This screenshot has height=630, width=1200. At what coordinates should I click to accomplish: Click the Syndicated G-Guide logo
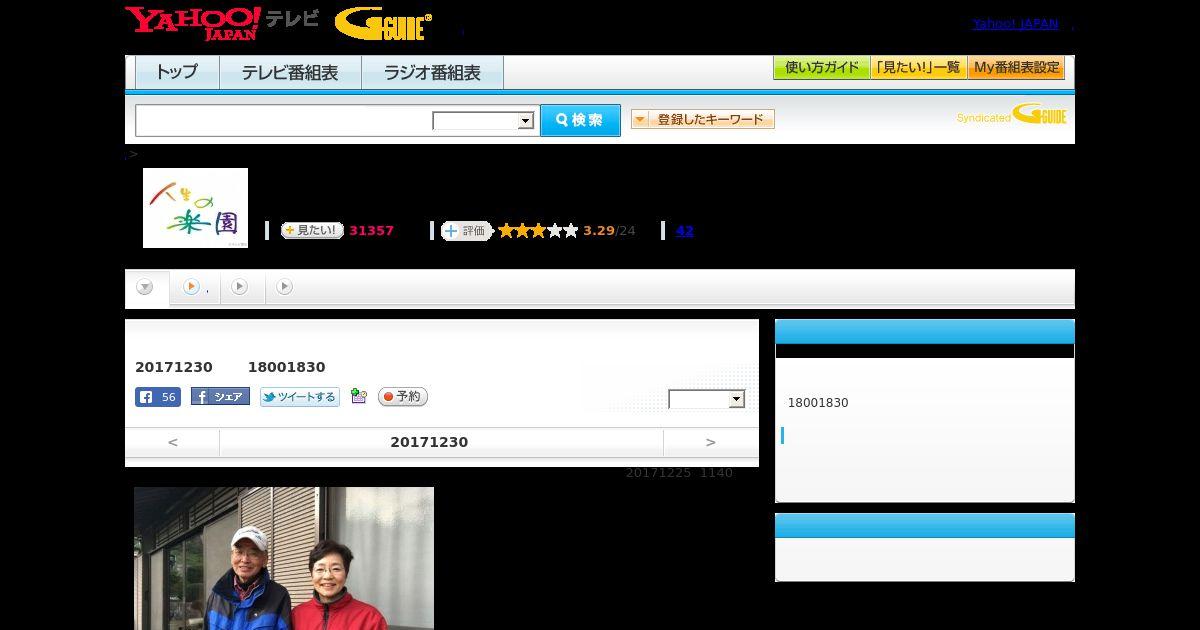[1012, 114]
